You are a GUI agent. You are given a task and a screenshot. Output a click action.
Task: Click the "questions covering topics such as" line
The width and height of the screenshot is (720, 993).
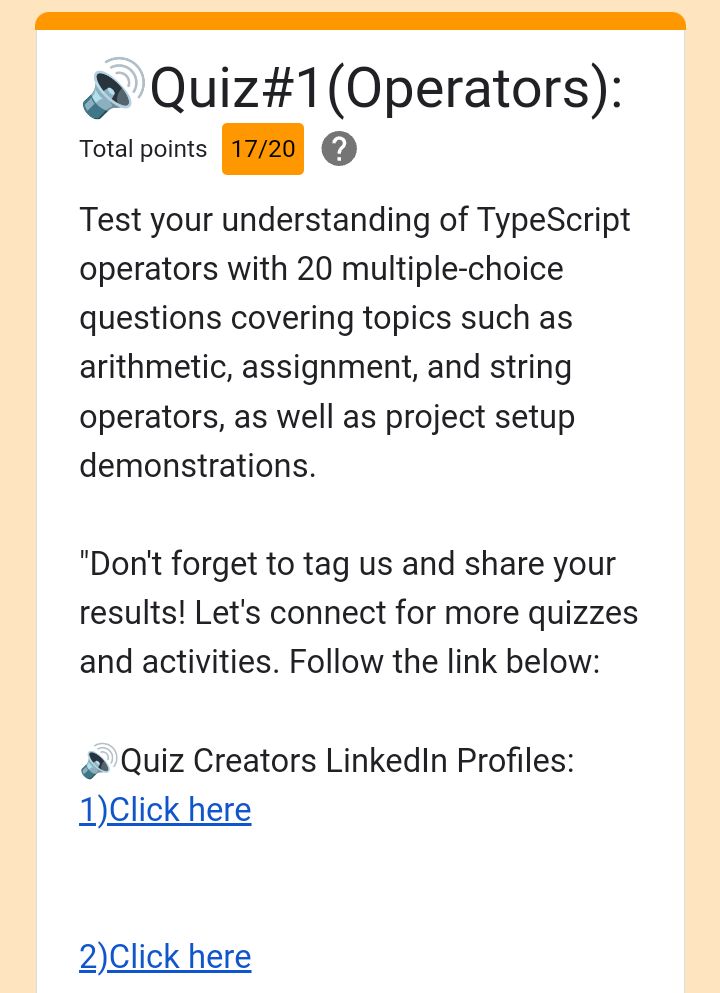326,317
